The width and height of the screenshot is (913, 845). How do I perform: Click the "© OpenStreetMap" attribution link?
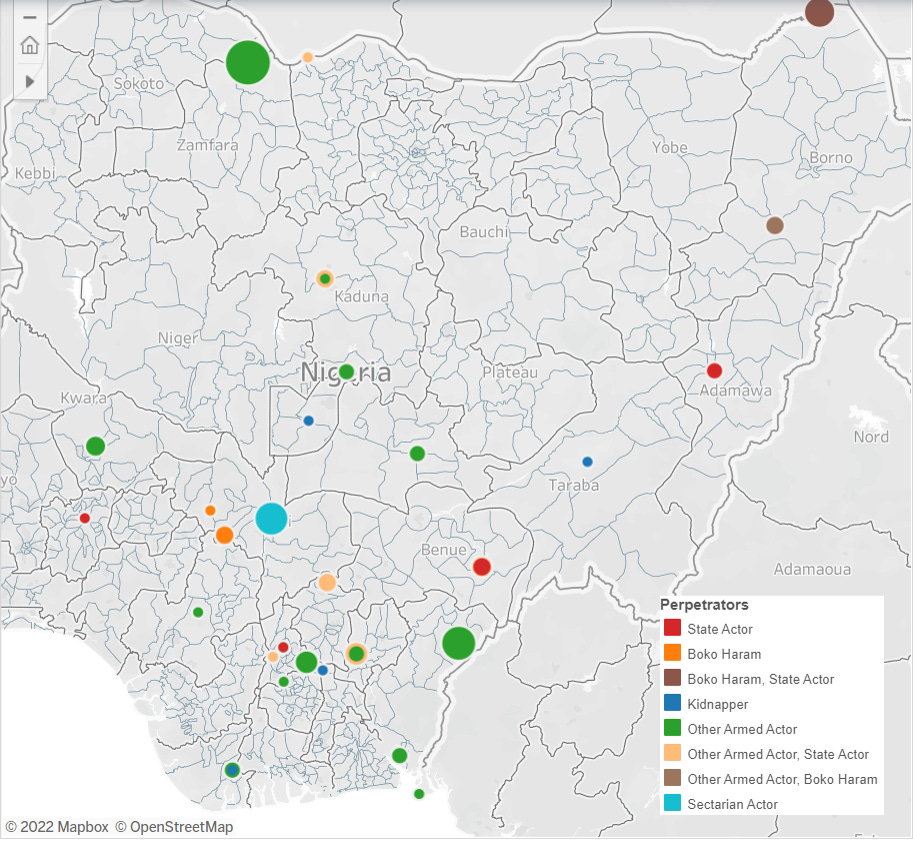click(176, 827)
